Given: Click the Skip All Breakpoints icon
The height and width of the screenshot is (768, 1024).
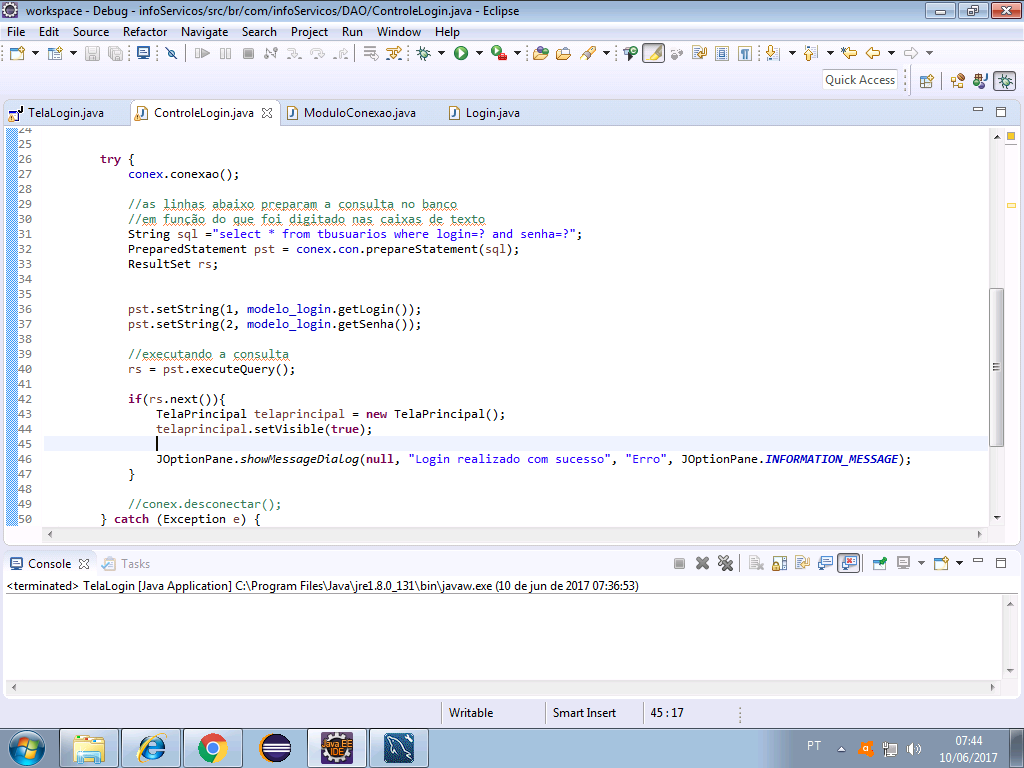Looking at the screenshot, I should tap(171, 53).
